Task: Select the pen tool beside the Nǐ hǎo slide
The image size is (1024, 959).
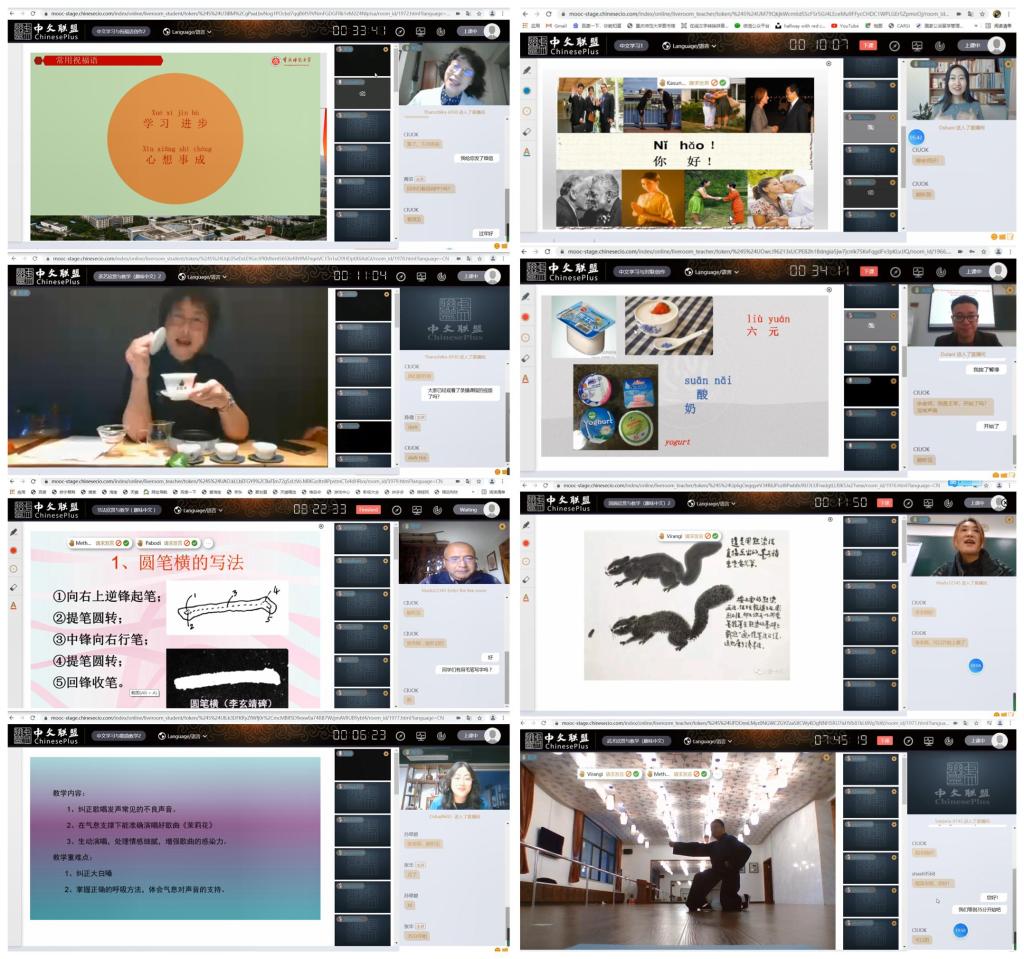Action: [527, 71]
